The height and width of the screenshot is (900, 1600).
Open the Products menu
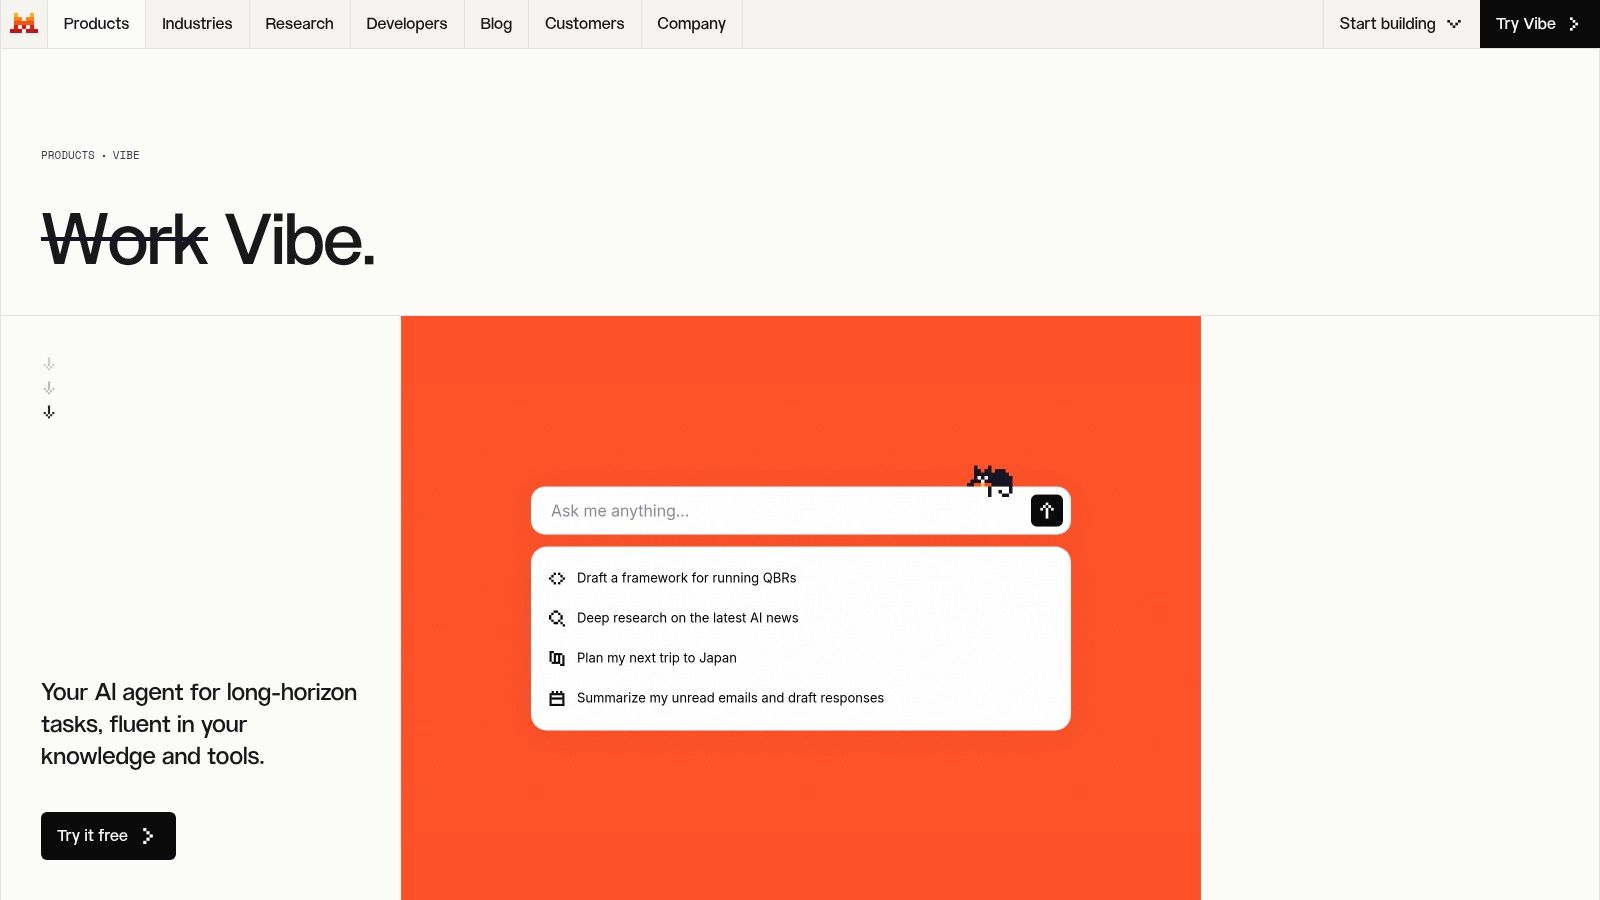pos(96,24)
